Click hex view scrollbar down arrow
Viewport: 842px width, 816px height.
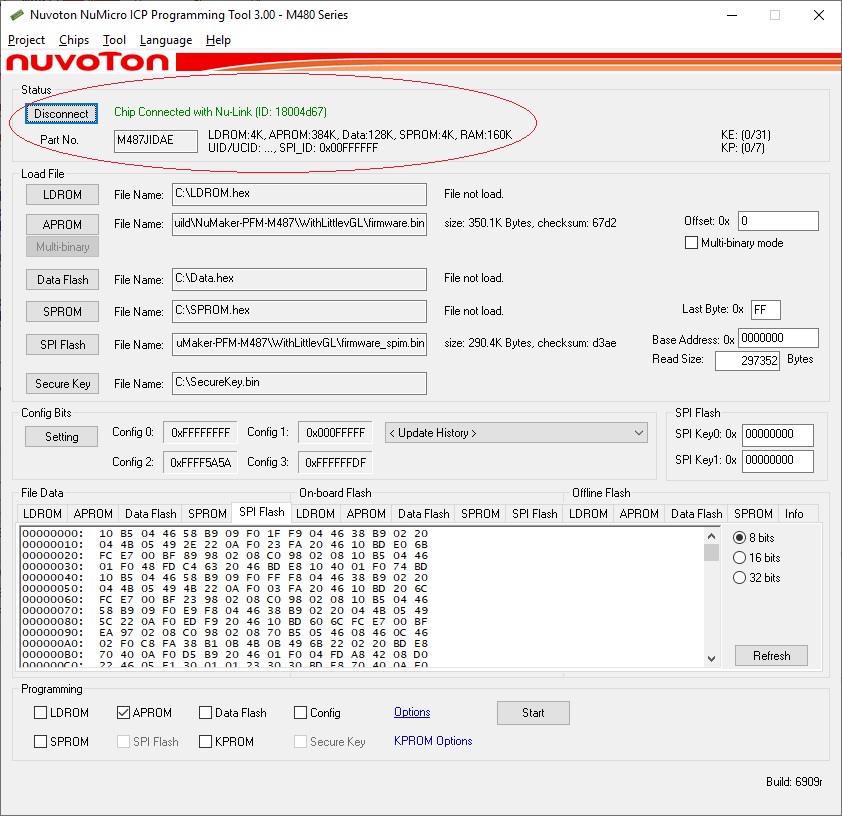[x=711, y=659]
